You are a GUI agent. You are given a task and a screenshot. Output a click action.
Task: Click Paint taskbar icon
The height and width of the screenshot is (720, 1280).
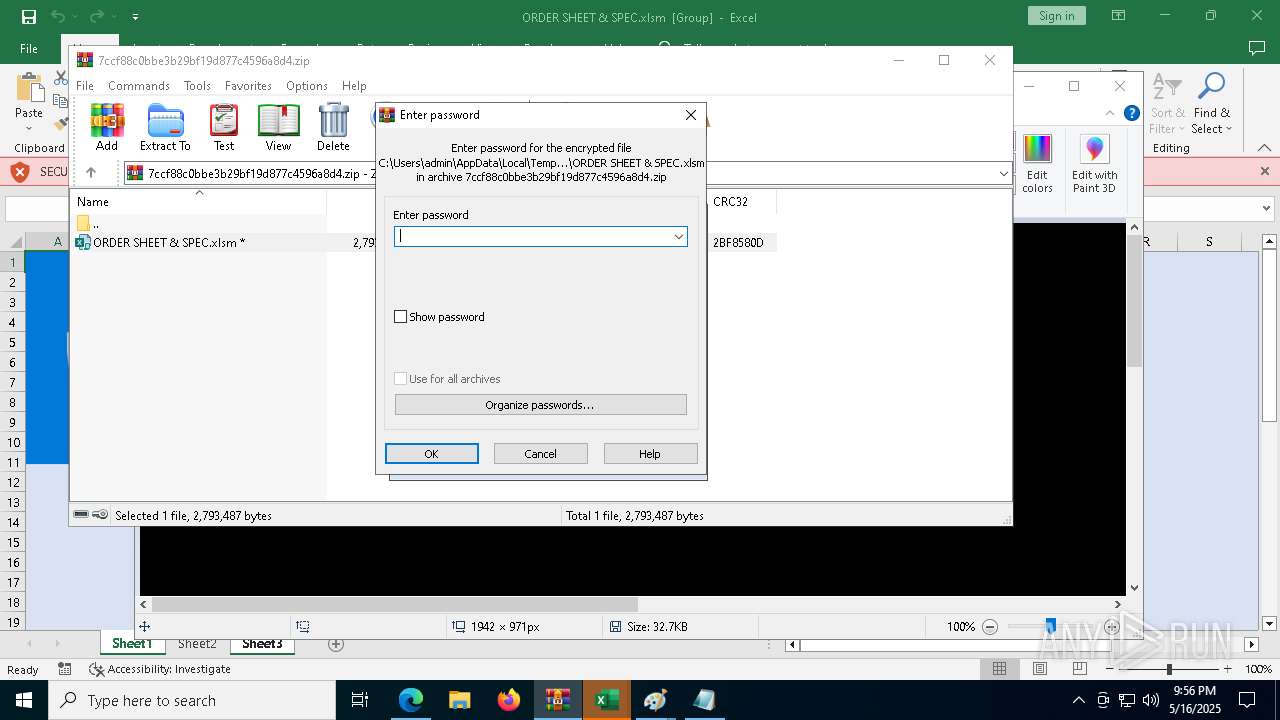(x=655, y=700)
